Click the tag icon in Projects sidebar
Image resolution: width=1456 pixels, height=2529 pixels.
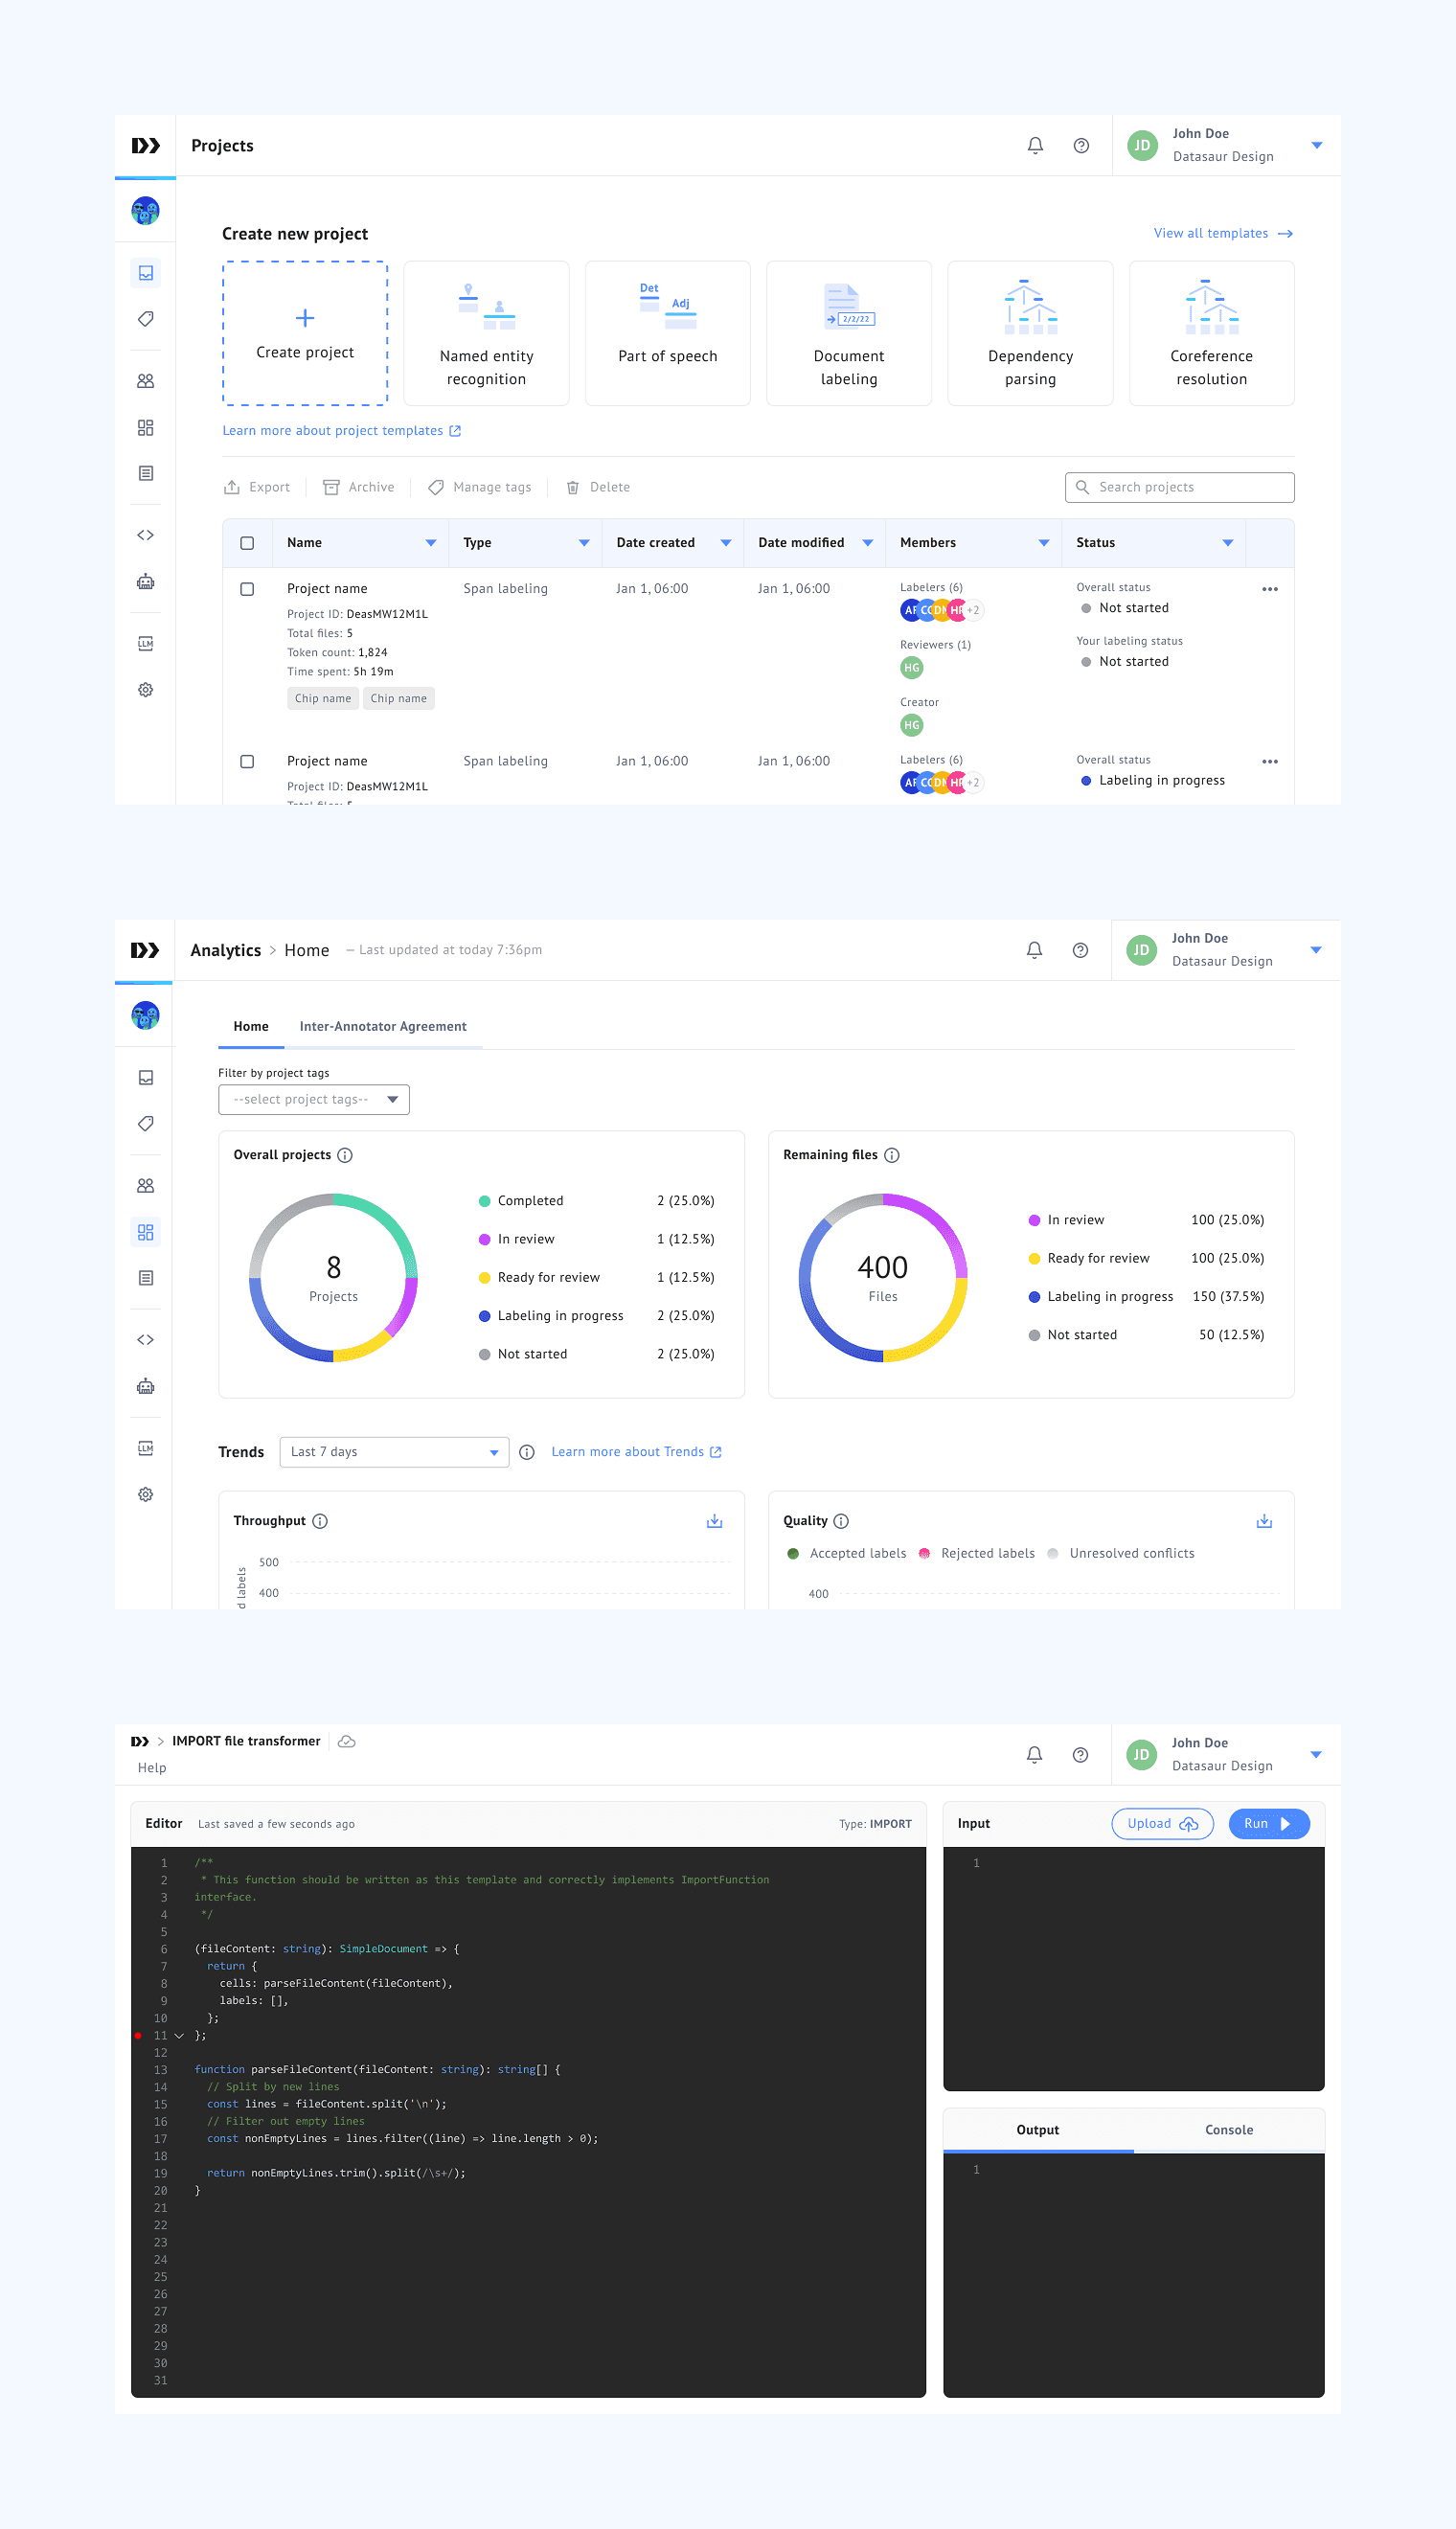(145, 319)
